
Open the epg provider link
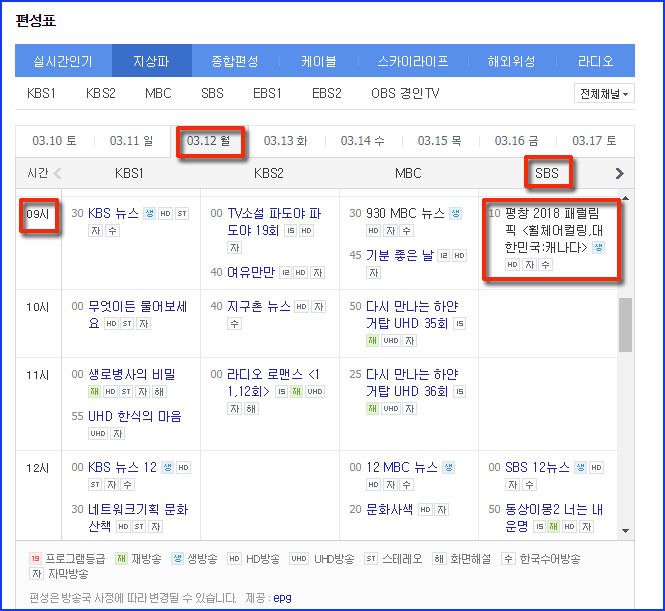pyautogui.click(x=282, y=598)
